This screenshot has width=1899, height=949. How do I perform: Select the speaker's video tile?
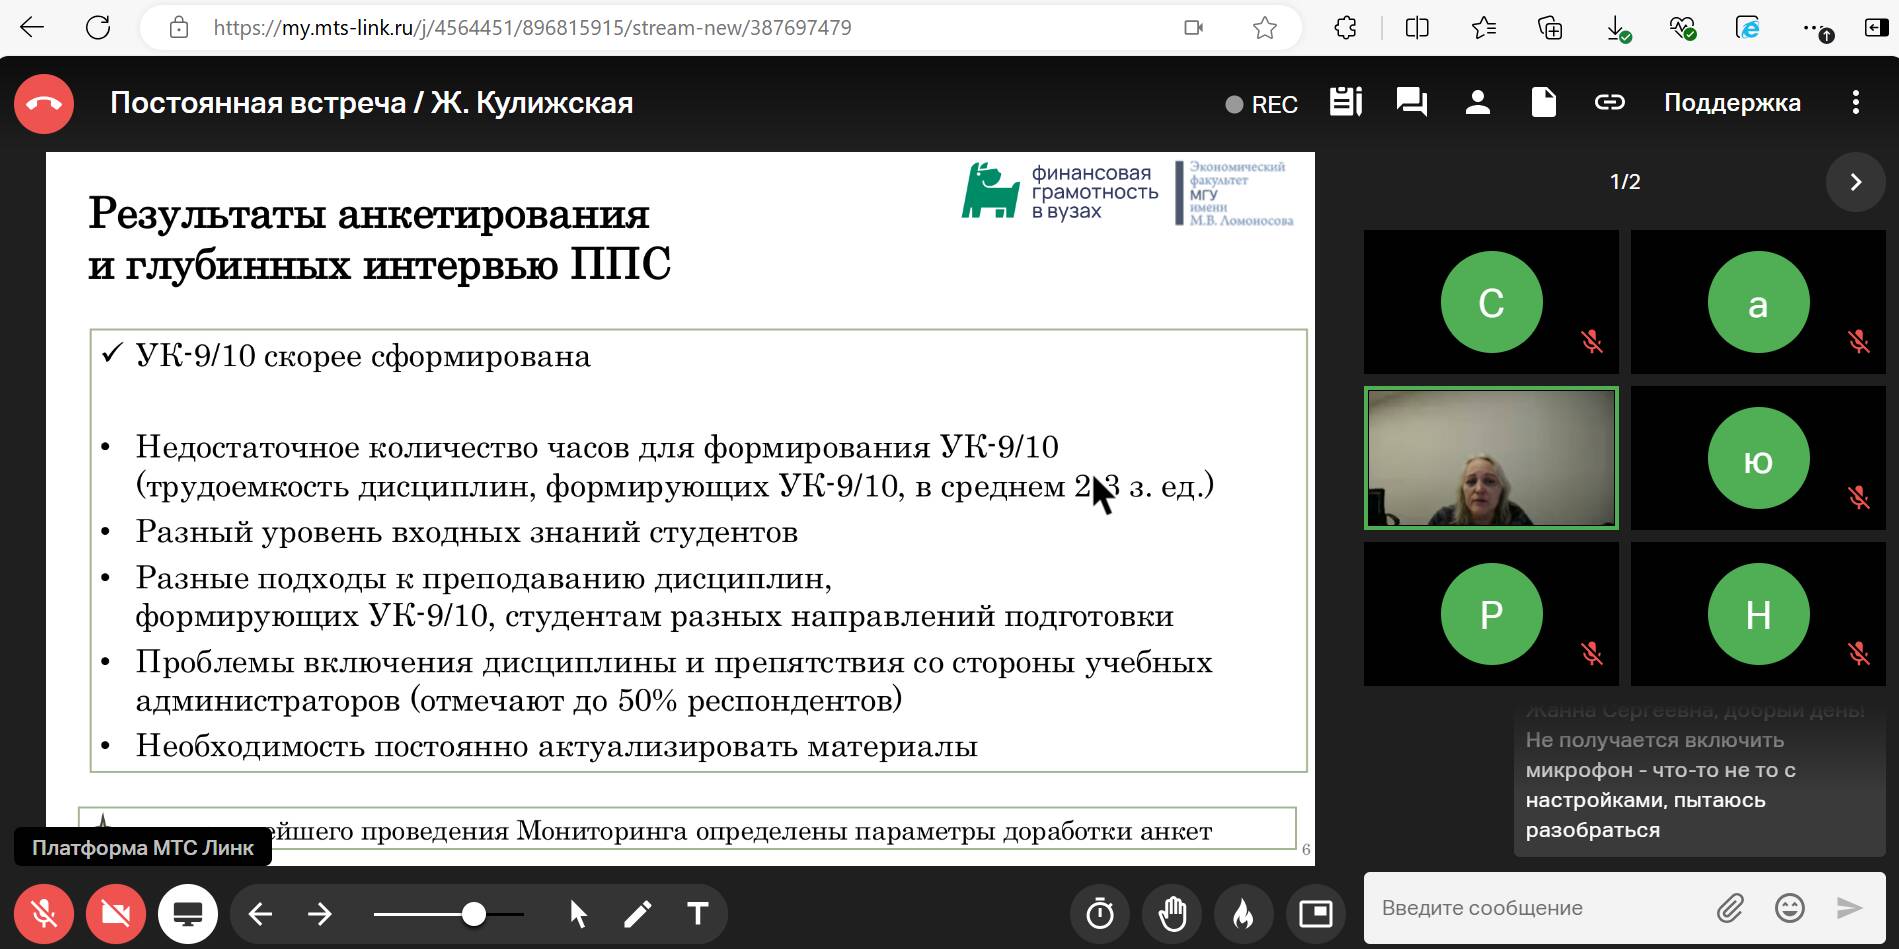pyautogui.click(x=1491, y=458)
